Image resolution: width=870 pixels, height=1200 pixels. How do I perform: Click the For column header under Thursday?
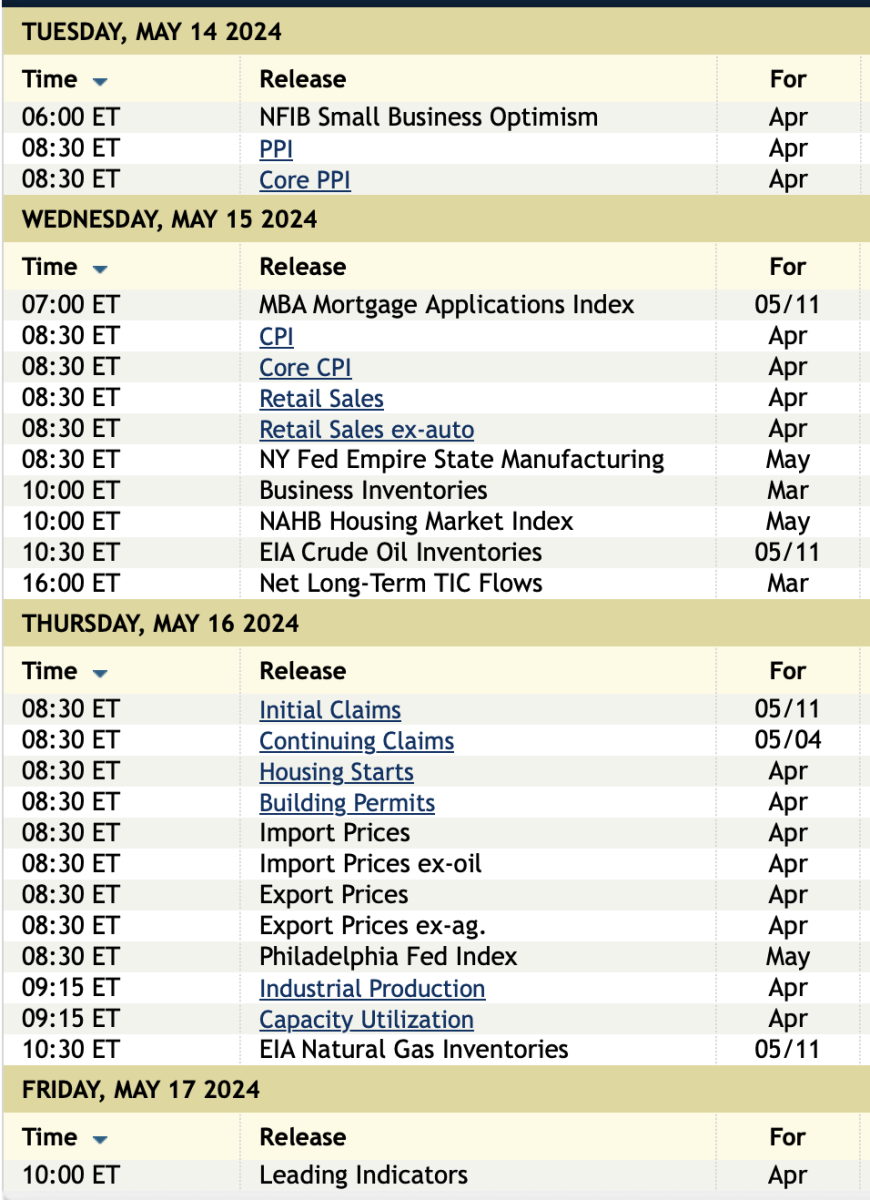[x=787, y=672]
